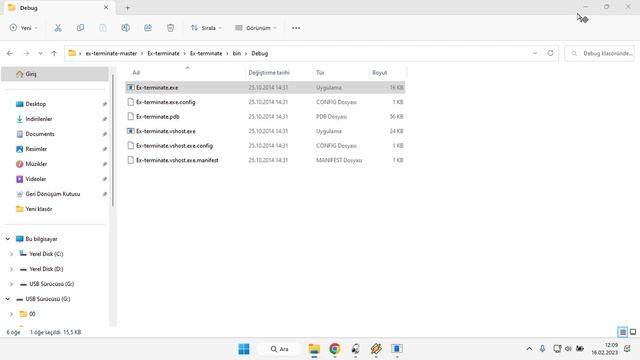Expand the first USB Sürücüsü (G:) node

(11, 284)
